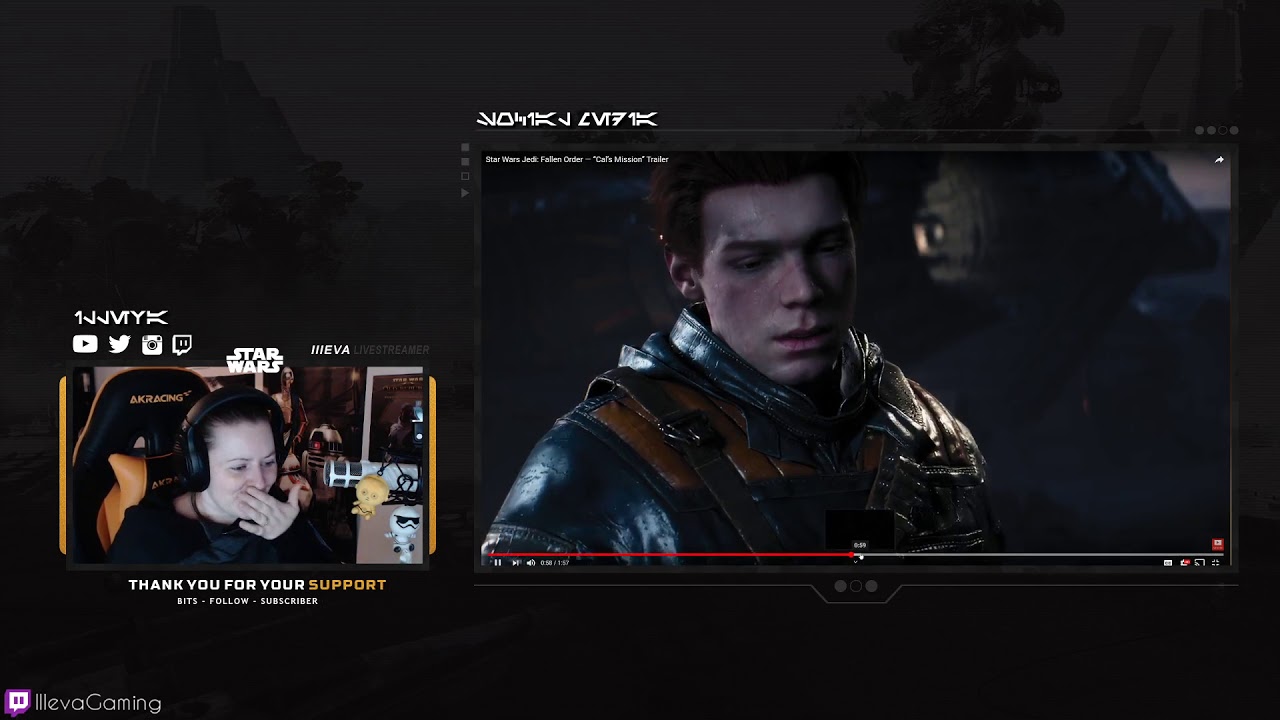Click the IllevaGaming channel name
Image resolution: width=1280 pixels, height=720 pixels.
point(98,703)
